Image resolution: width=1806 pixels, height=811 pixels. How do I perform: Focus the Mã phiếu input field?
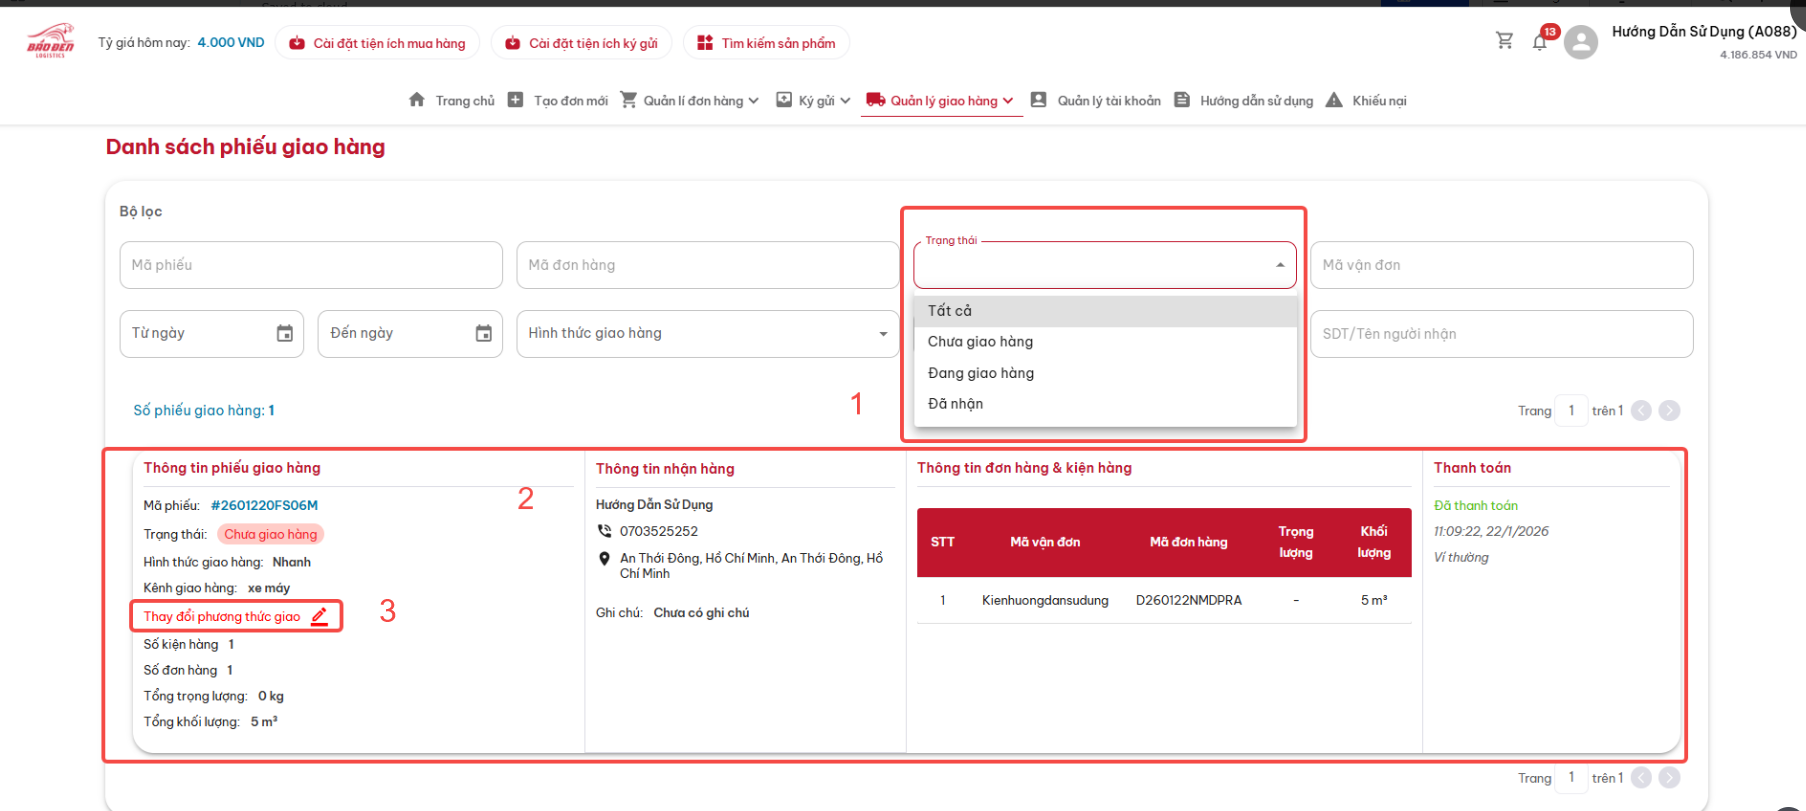pos(311,265)
